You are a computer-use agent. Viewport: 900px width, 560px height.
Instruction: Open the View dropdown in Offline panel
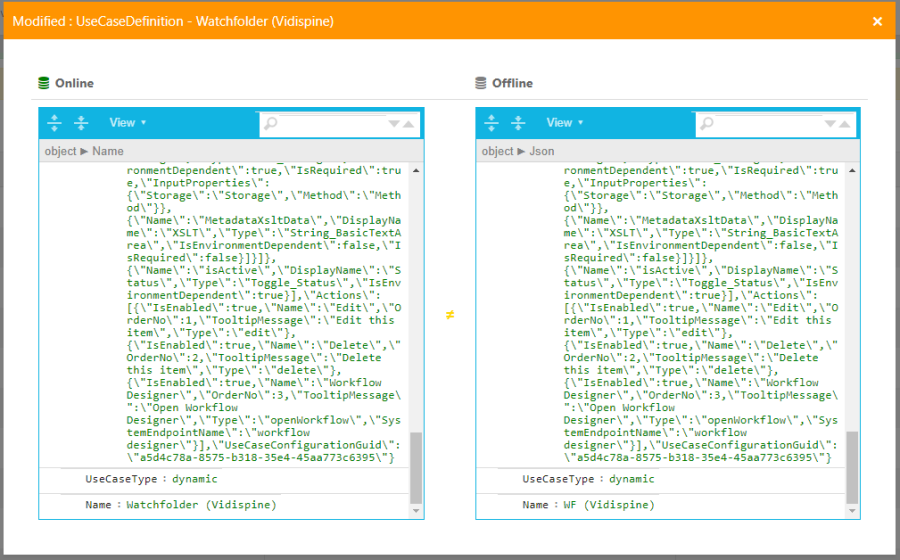564,123
